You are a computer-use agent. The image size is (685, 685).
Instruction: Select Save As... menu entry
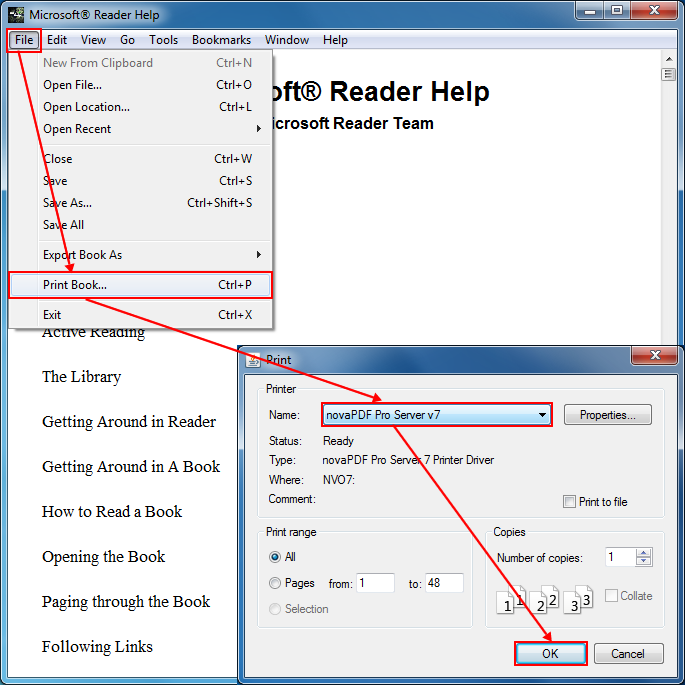(x=140, y=203)
